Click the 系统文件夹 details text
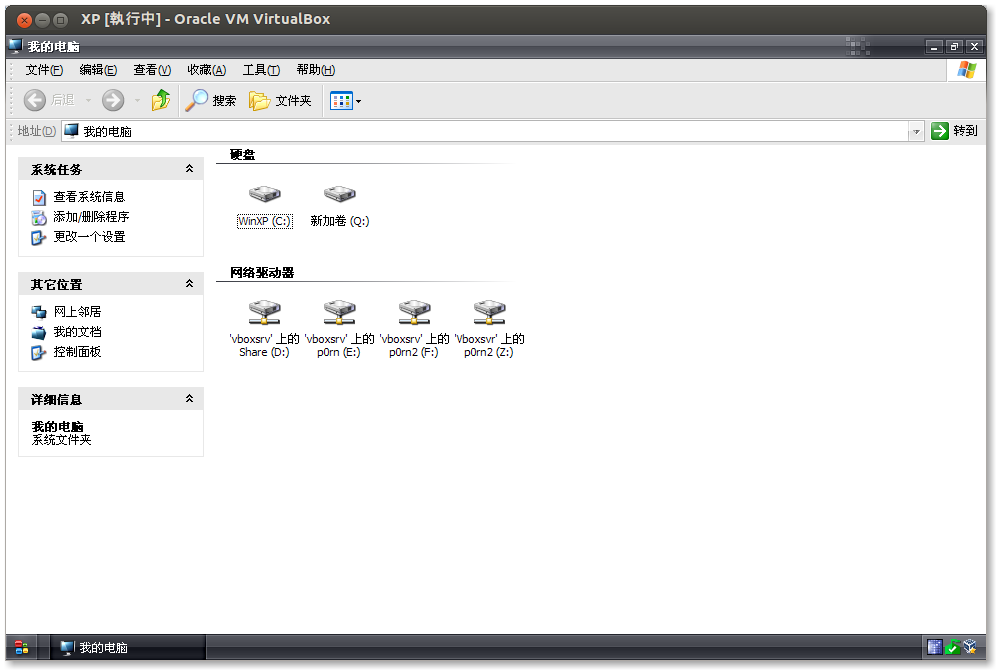 (x=62, y=440)
